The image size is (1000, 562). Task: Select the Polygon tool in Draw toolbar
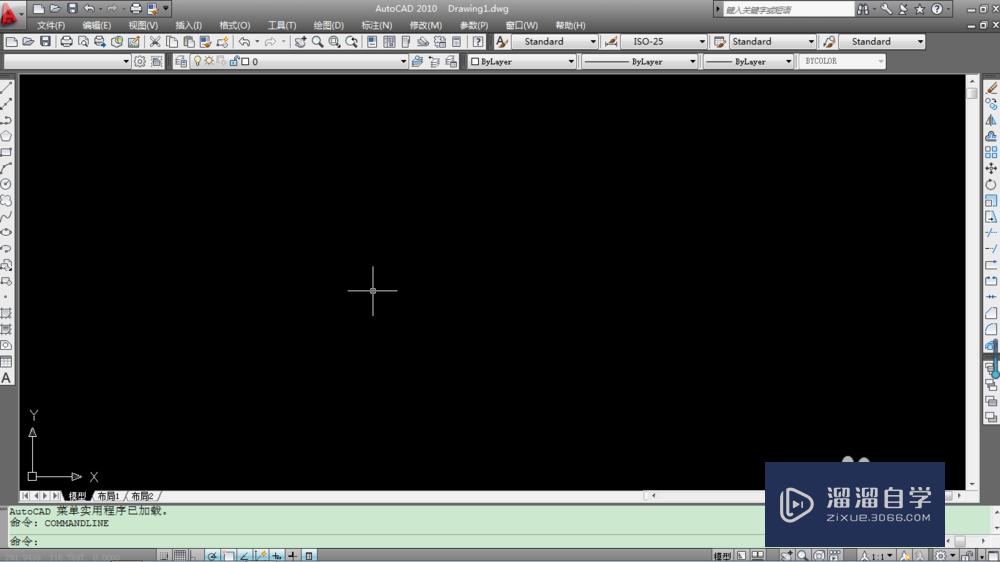tap(6, 136)
